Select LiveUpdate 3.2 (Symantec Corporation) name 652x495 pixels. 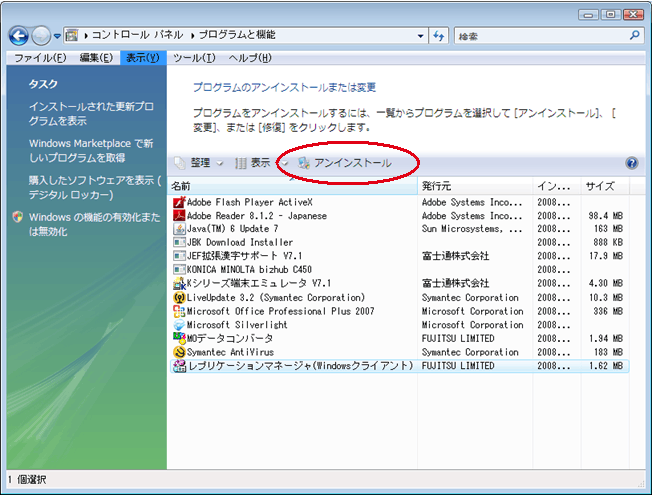276,297
